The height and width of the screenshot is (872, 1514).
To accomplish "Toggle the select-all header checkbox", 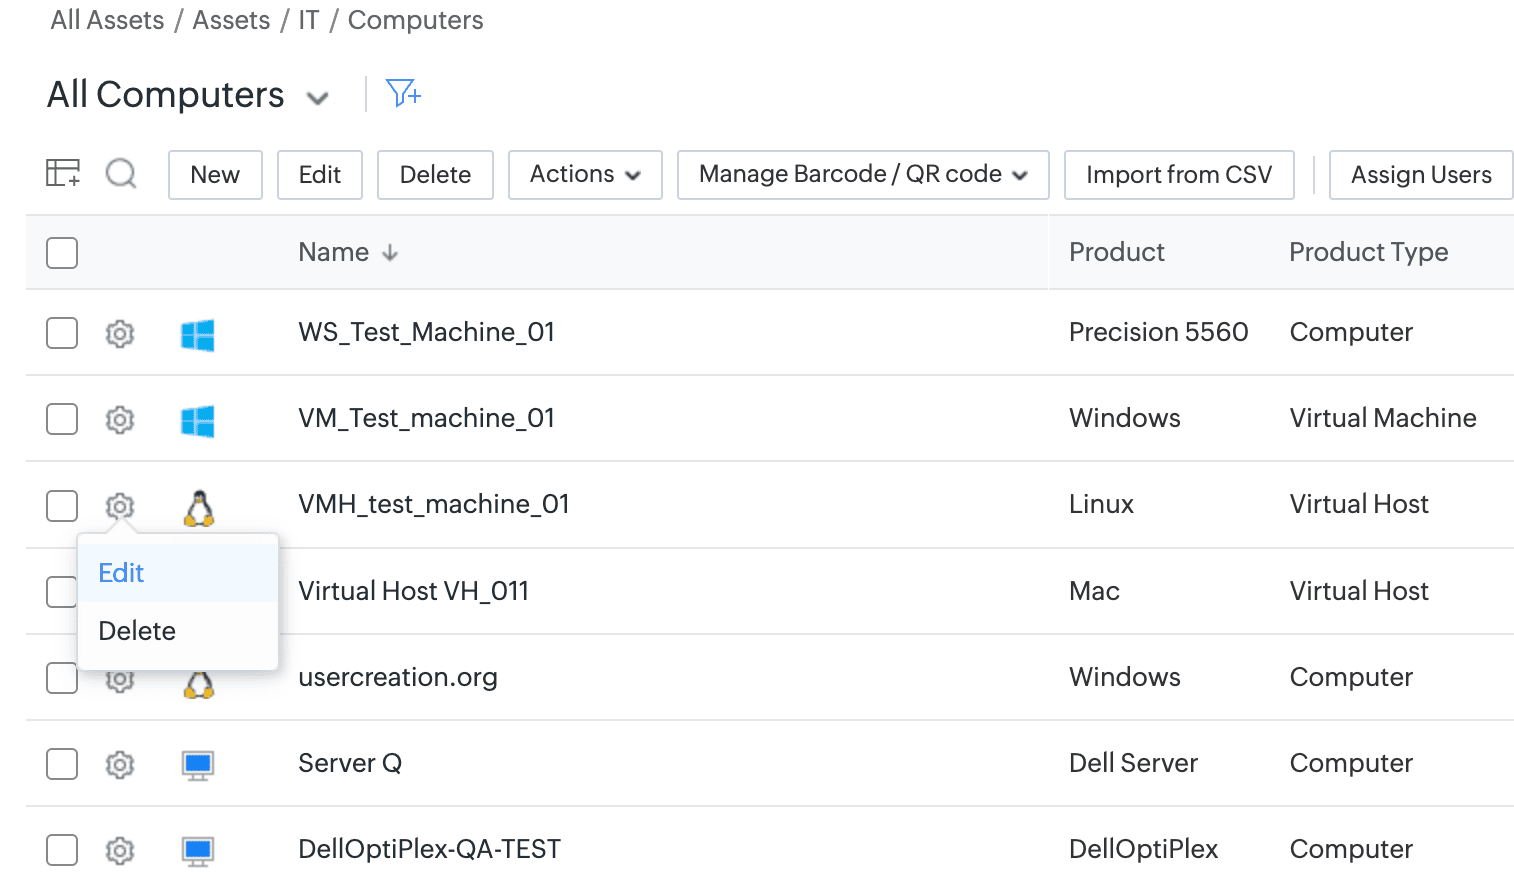I will (62, 253).
